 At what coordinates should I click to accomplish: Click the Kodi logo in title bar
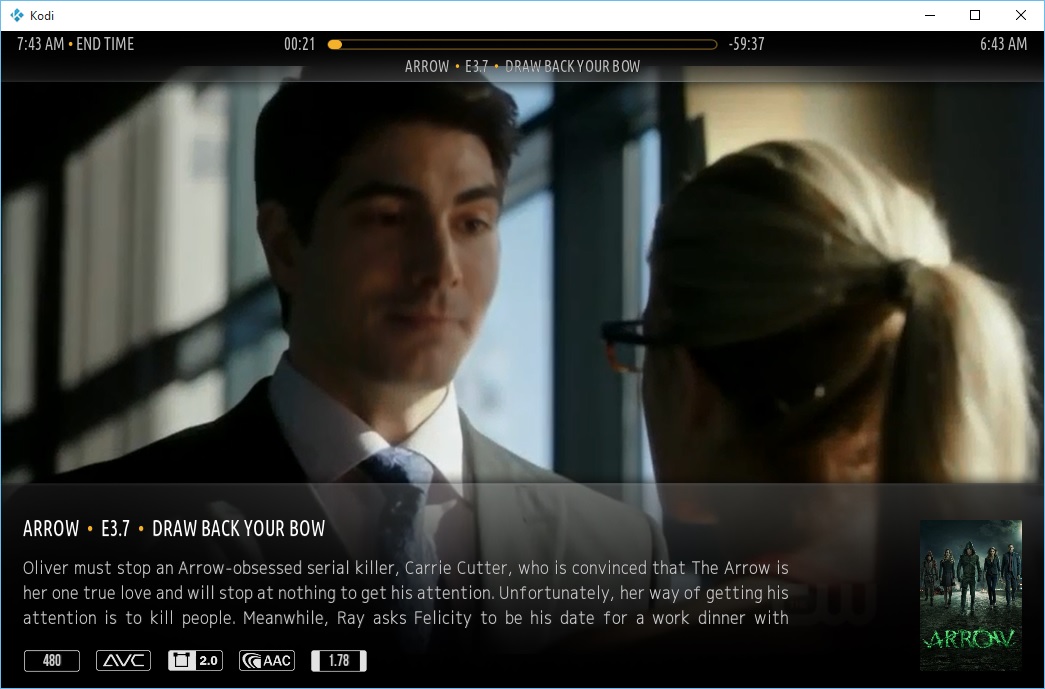click(17, 15)
